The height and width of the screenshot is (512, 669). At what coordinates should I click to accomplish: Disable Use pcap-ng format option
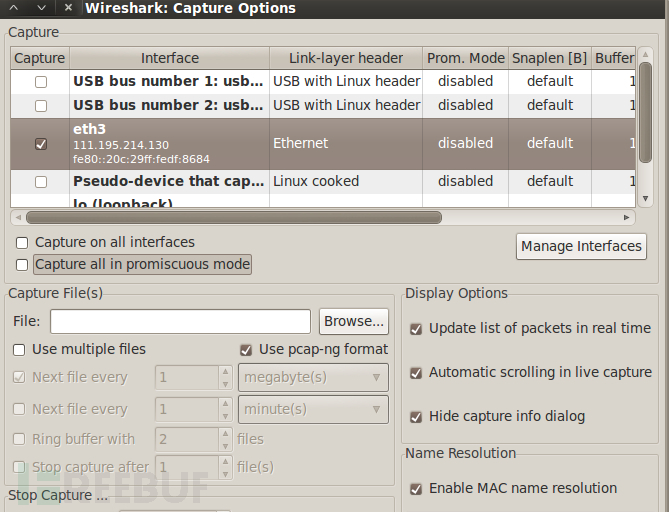point(246,350)
